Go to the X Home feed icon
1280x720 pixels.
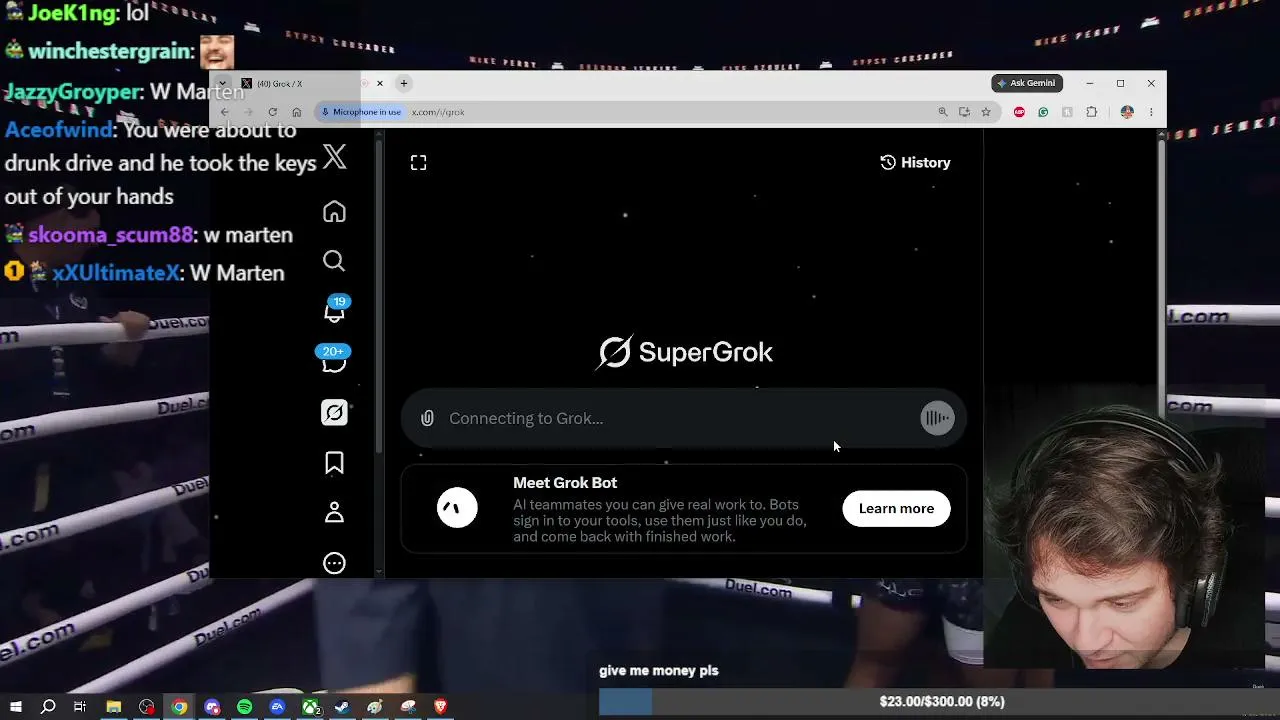tap(334, 212)
